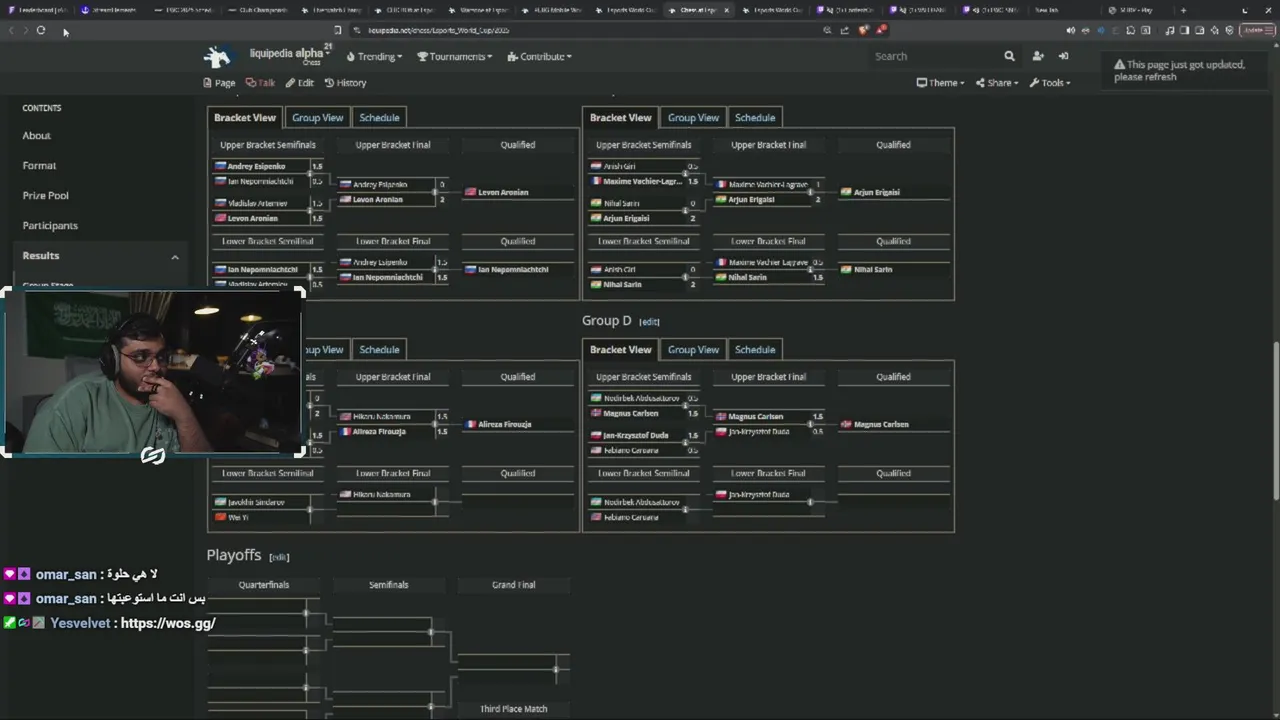
Task: Click match info icon for Esipenko vs Nepomniachtchi
Action: [310, 174]
